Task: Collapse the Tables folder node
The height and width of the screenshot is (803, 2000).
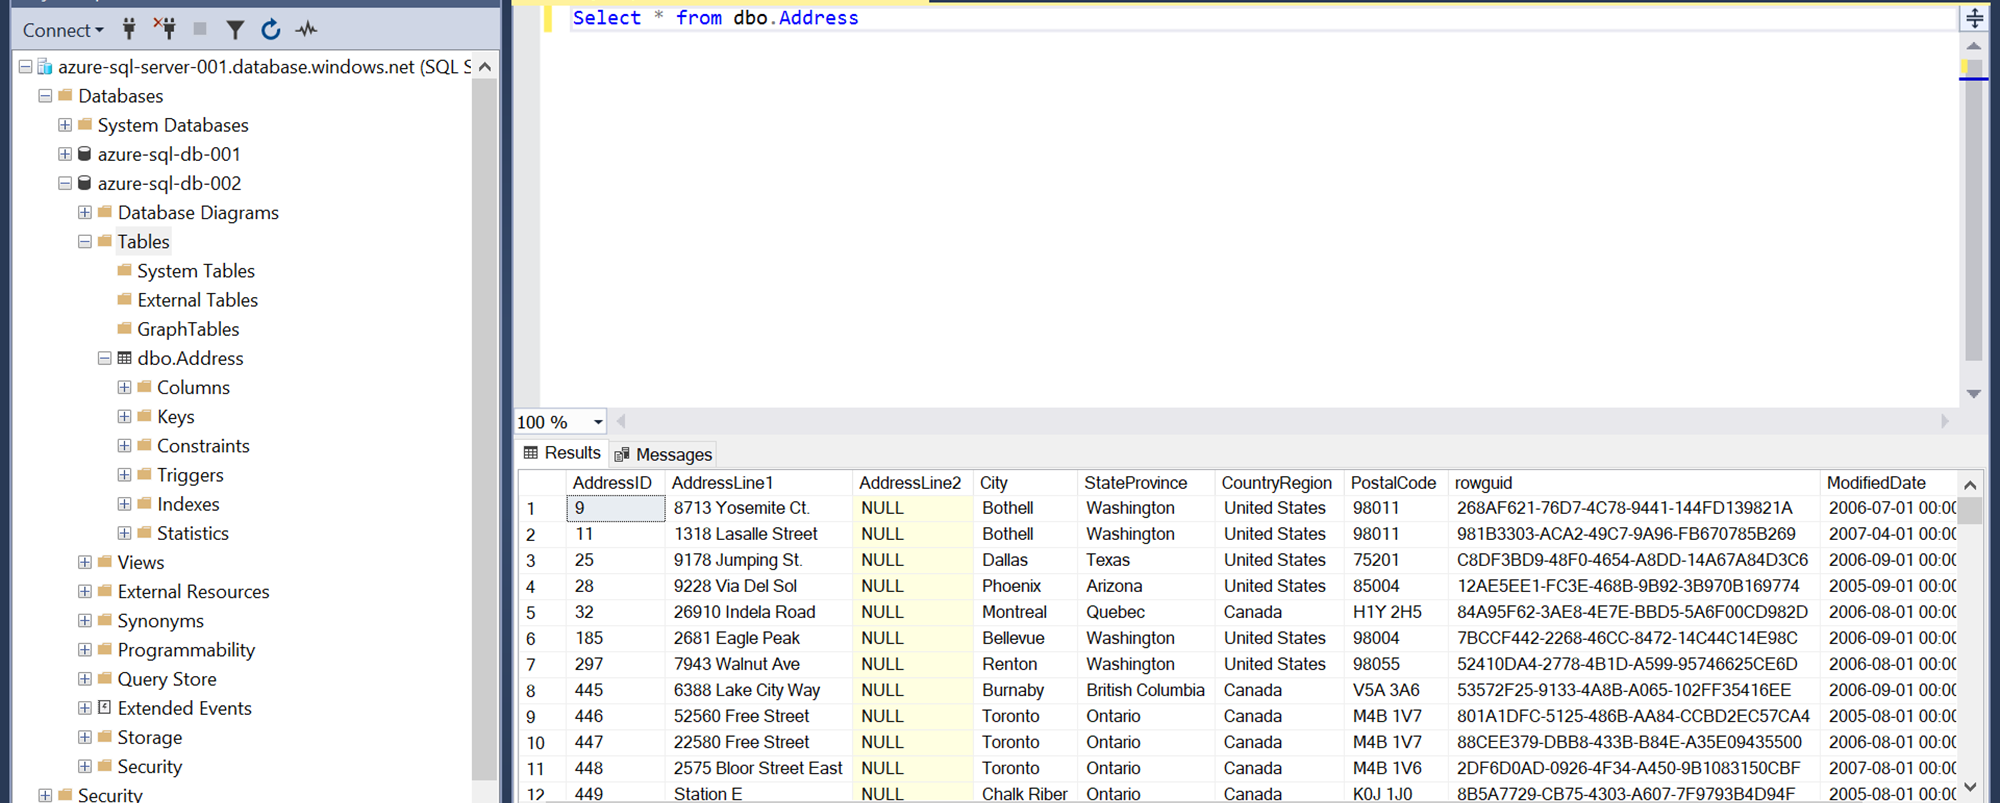Action: (x=85, y=242)
